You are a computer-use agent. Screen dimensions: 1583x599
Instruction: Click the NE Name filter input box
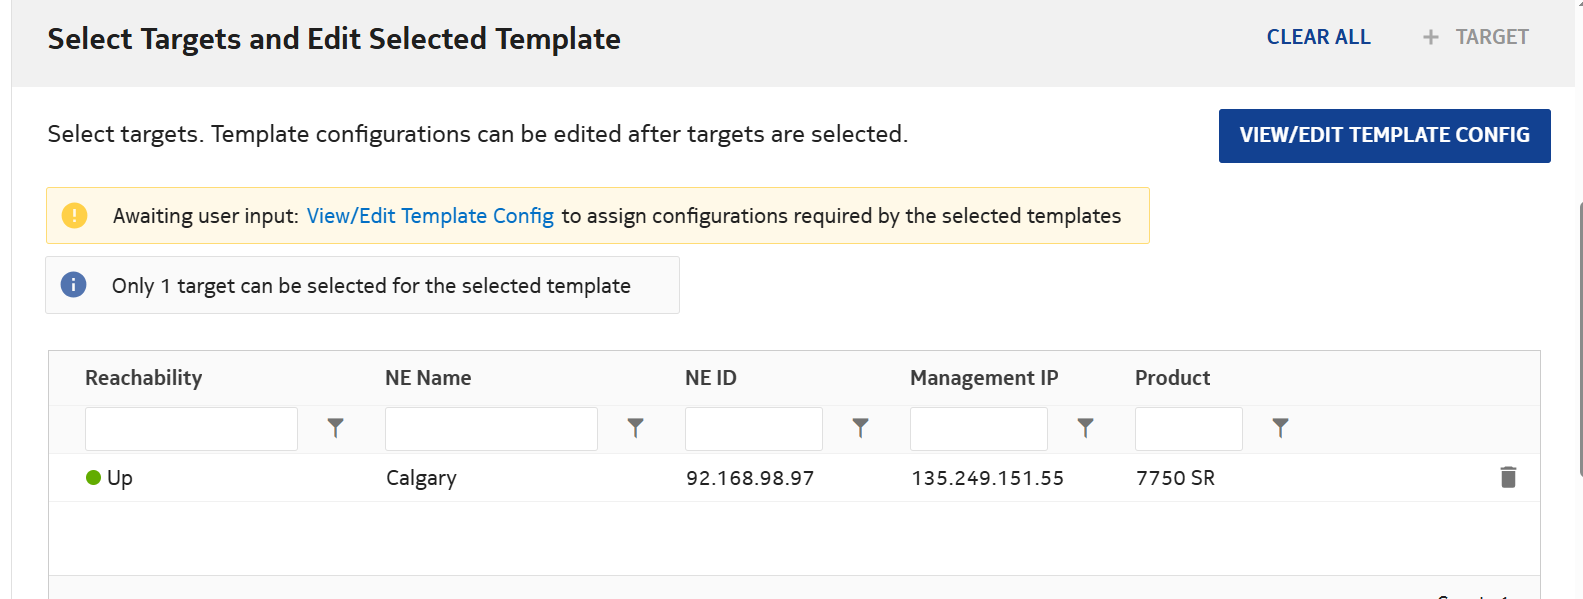[x=491, y=429]
